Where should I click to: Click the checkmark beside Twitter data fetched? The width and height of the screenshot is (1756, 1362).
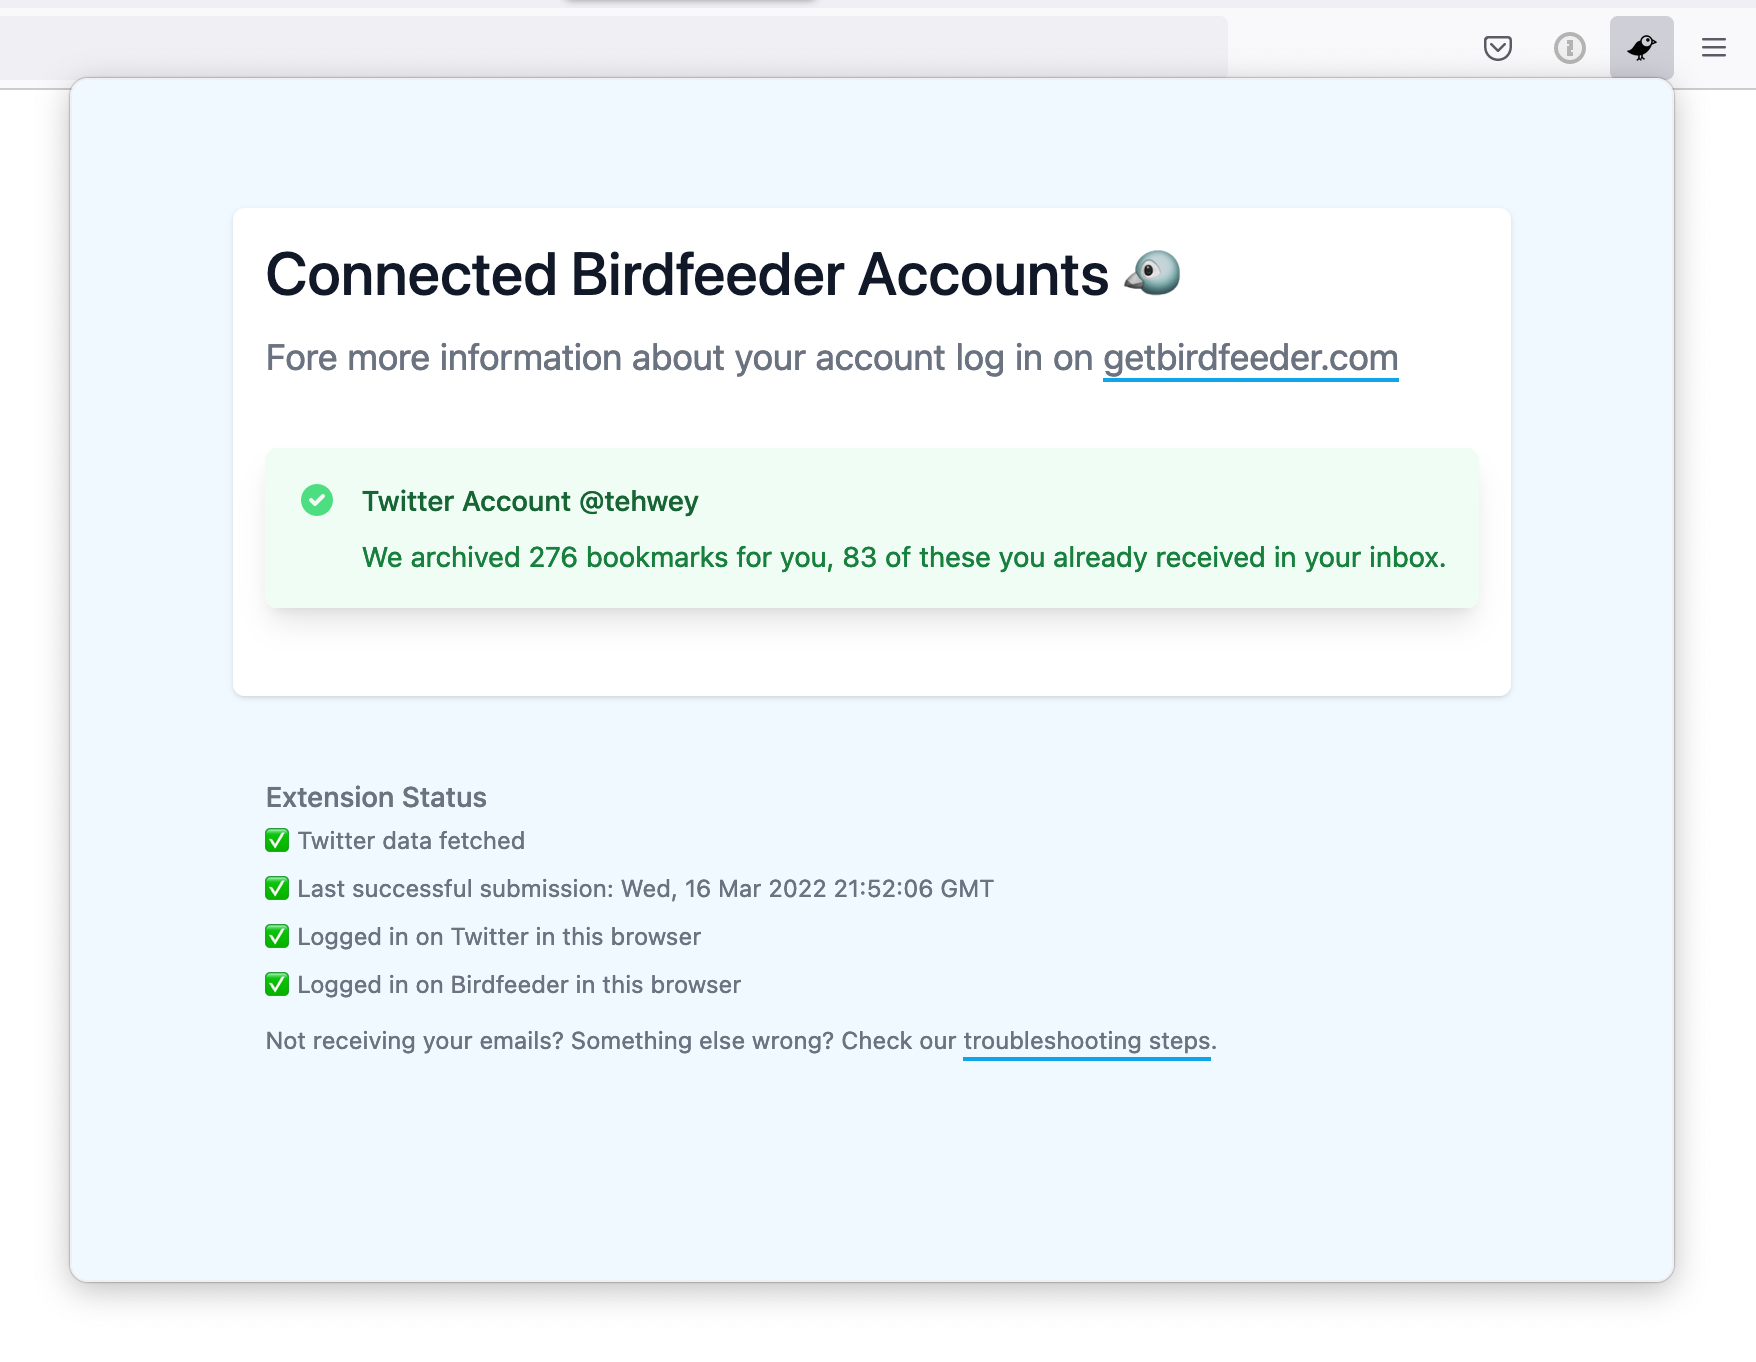point(277,840)
